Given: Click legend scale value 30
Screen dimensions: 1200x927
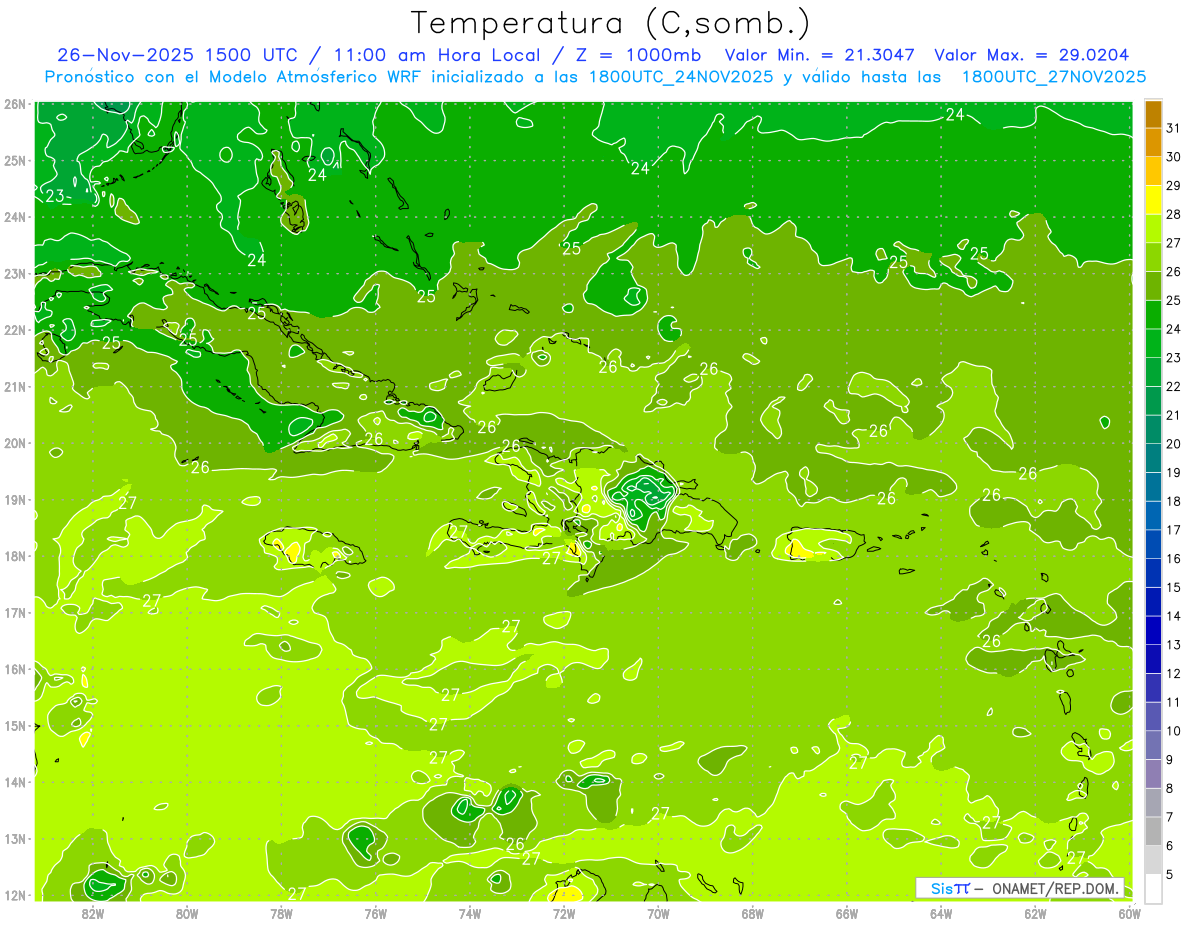Looking at the screenshot, I should [1174, 157].
